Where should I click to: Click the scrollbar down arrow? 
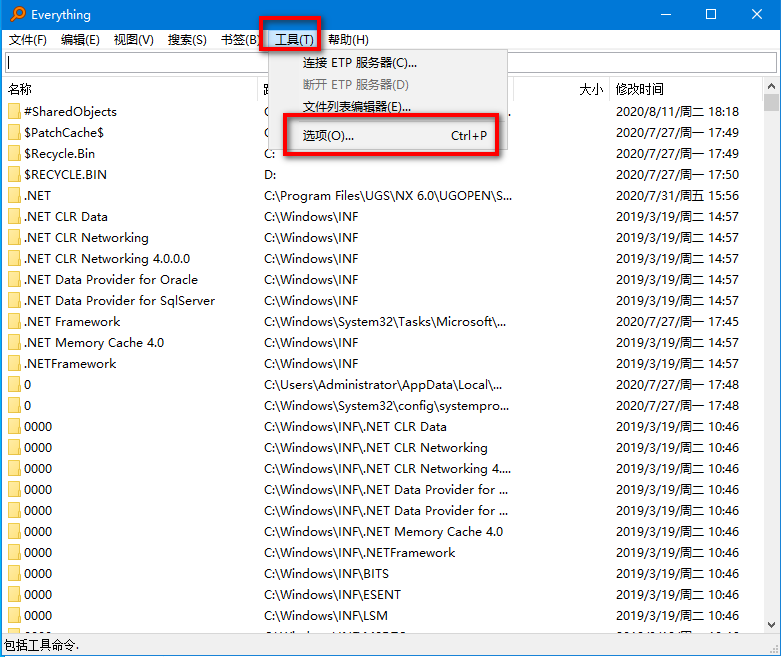[772, 625]
